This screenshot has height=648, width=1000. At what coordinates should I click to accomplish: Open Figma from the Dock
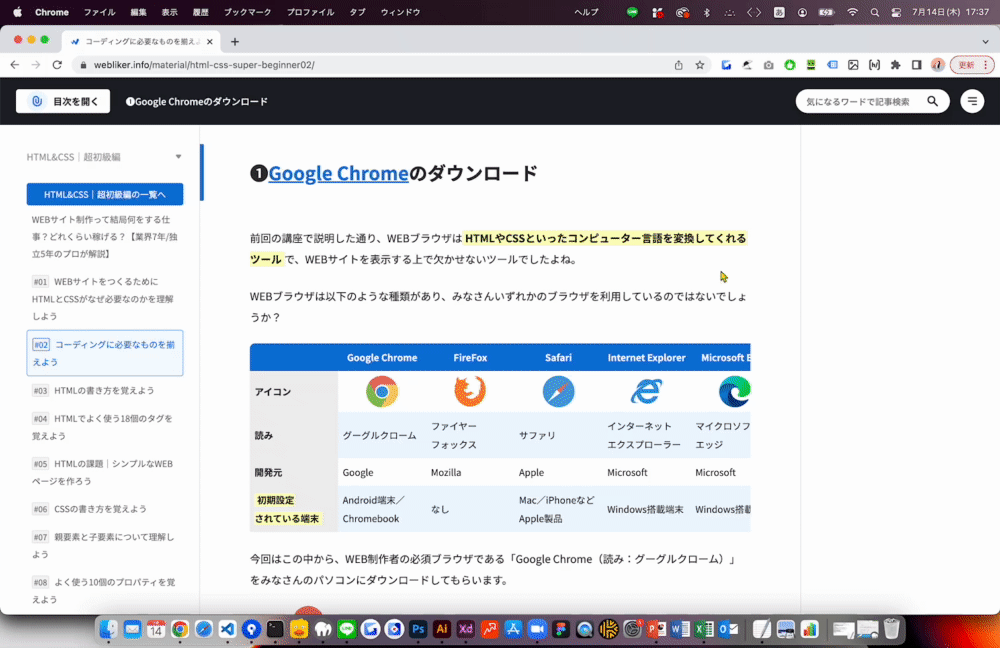point(561,630)
